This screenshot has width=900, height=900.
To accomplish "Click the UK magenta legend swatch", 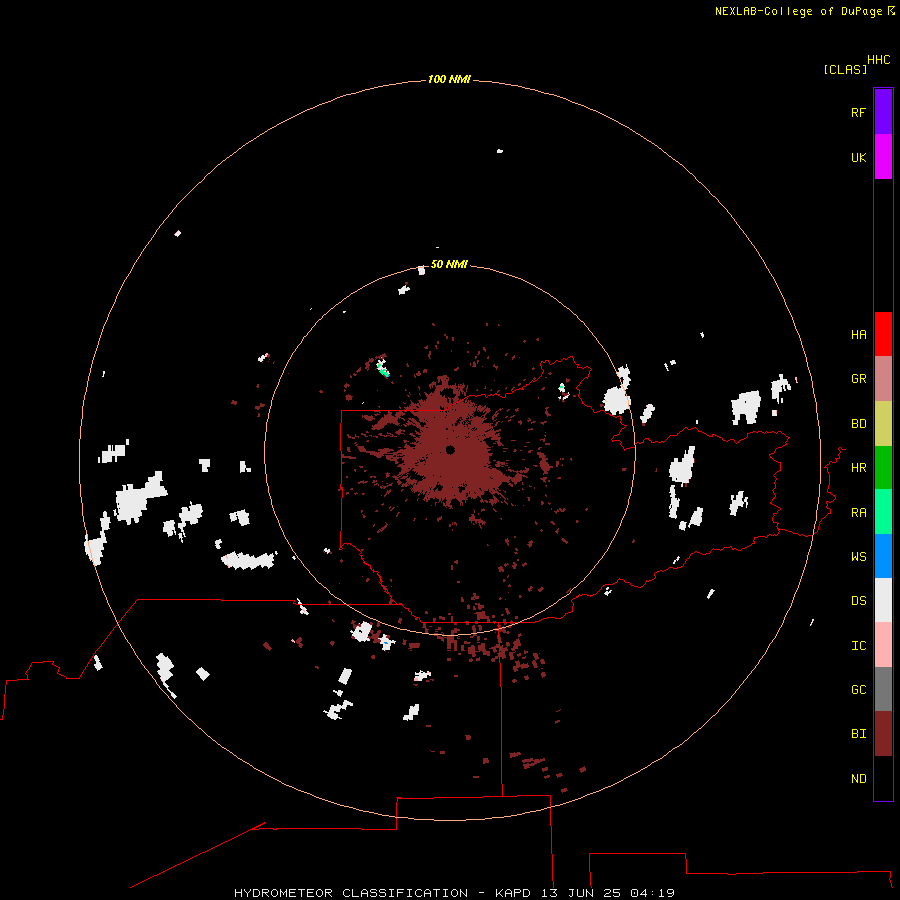I will point(883,157).
